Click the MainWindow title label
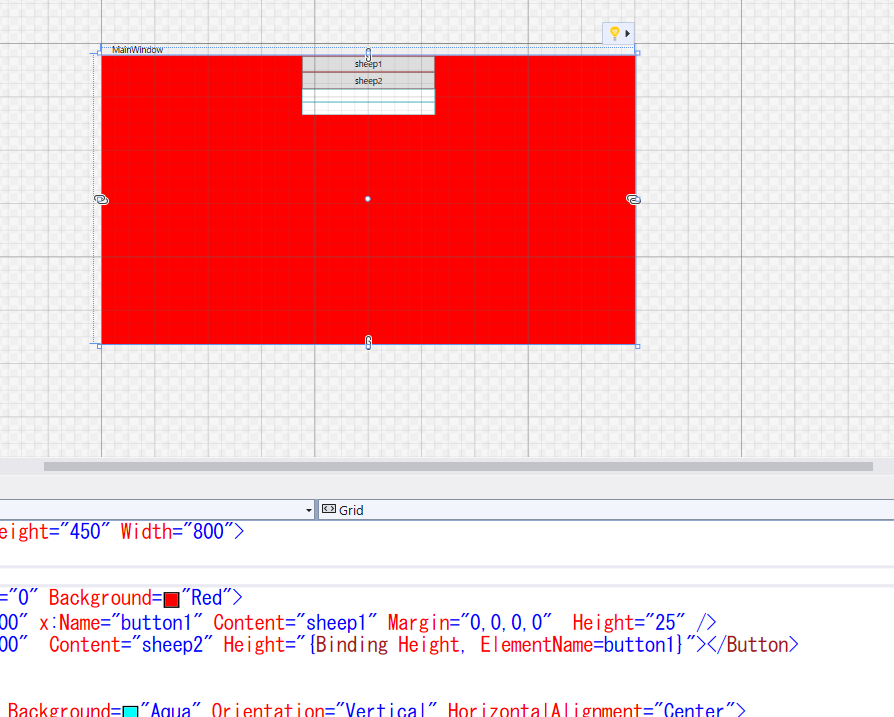Image resolution: width=894 pixels, height=717 pixels. 137,50
